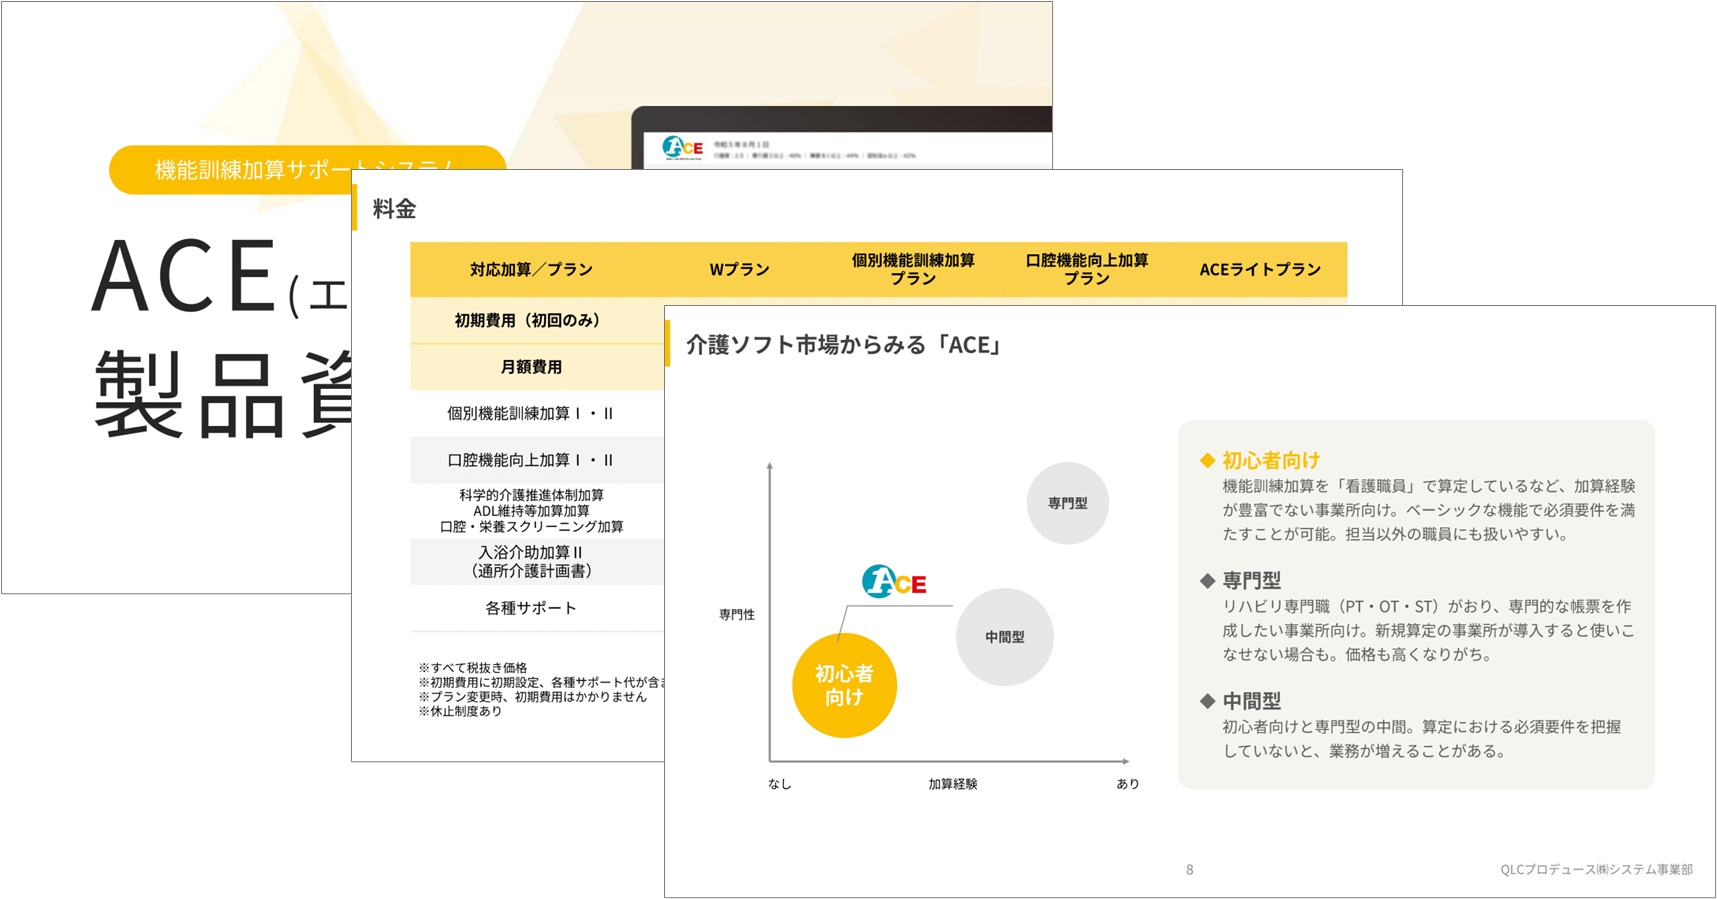
Task: Click the 口腔・栄養スクリーニング加算 text line
Action: coord(531,527)
